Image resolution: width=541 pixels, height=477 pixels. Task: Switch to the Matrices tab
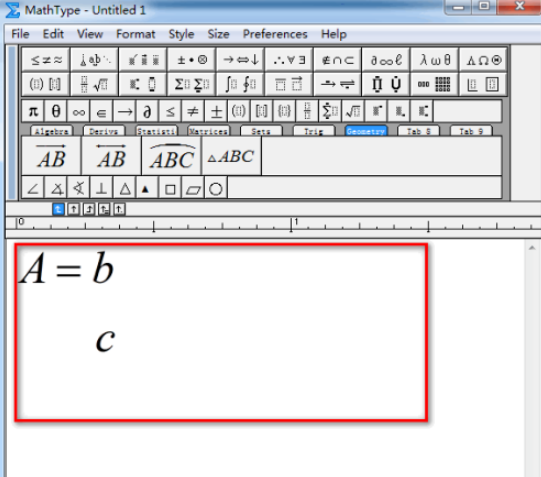point(209,131)
